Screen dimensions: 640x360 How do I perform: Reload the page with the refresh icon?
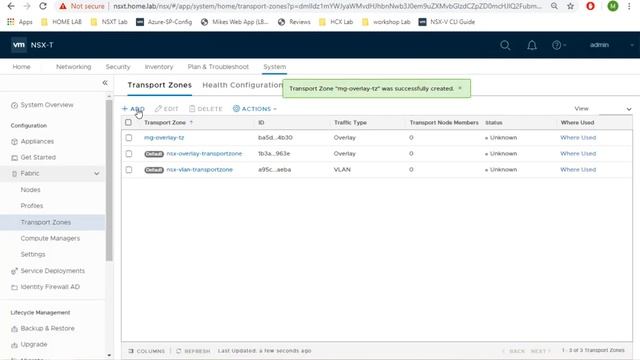pos(43,6)
